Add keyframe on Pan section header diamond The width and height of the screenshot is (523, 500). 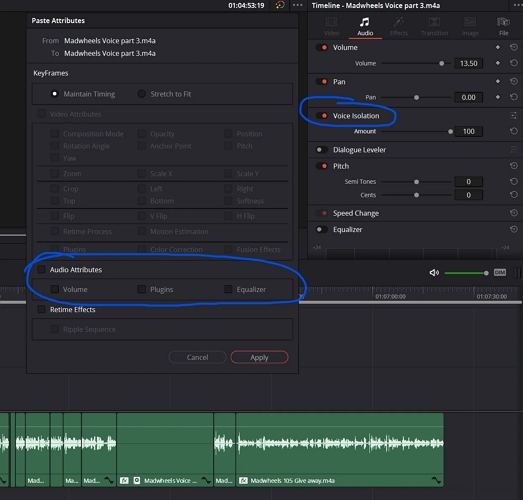click(x=498, y=81)
